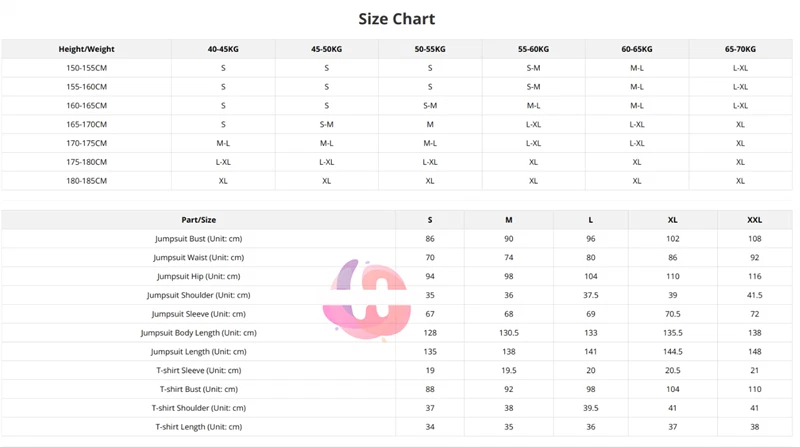Click the 55-60KG column header
The height and width of the screenshot is (447, 800).
click(533, 49)
